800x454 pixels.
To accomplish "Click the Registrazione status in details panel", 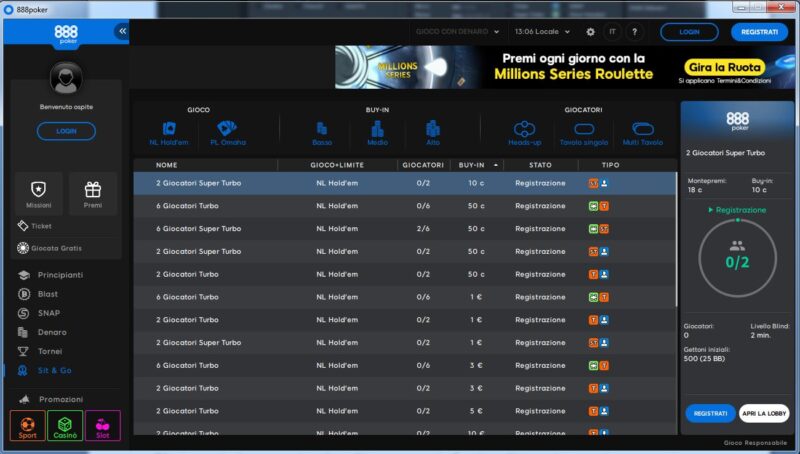I will coord(737,210).
